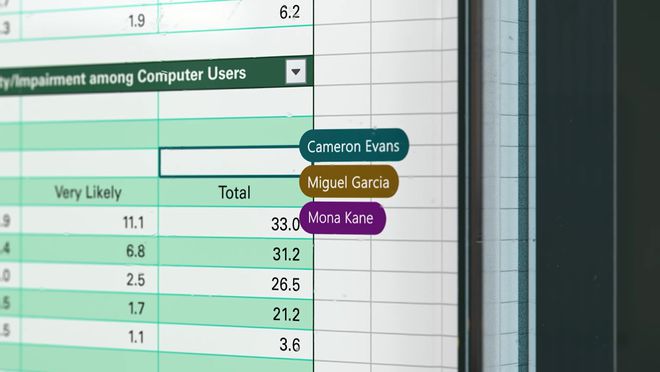Click the Mona Kane collaborator label

coord(342,218)
